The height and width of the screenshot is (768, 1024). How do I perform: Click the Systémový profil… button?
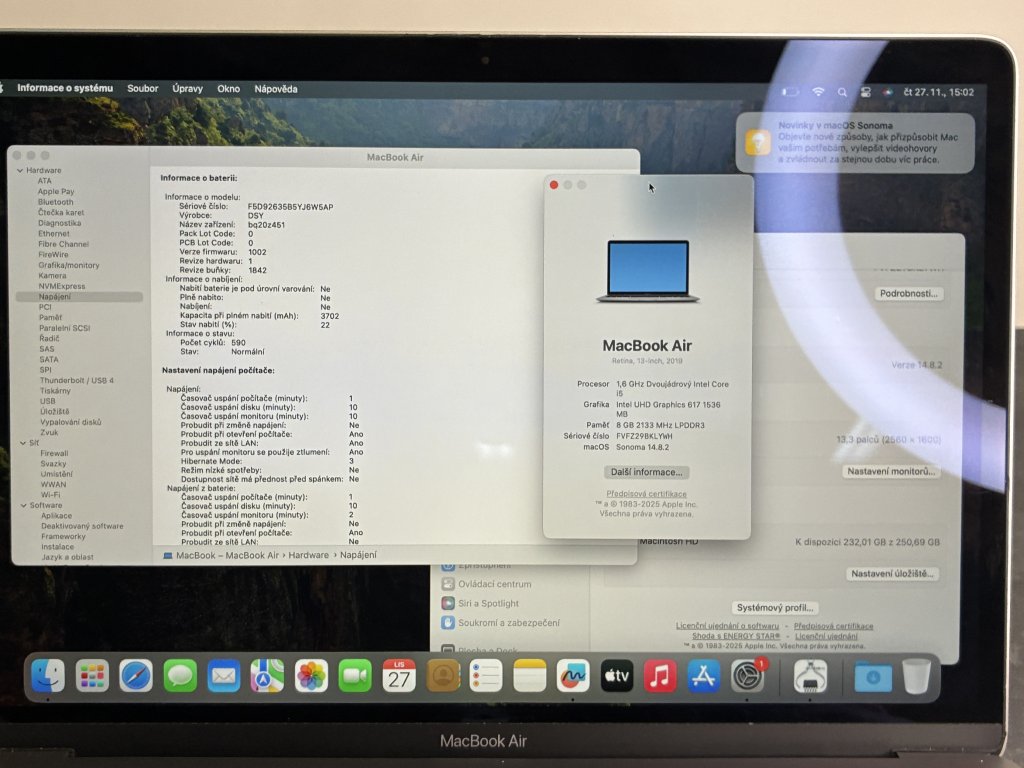(775, 607)
